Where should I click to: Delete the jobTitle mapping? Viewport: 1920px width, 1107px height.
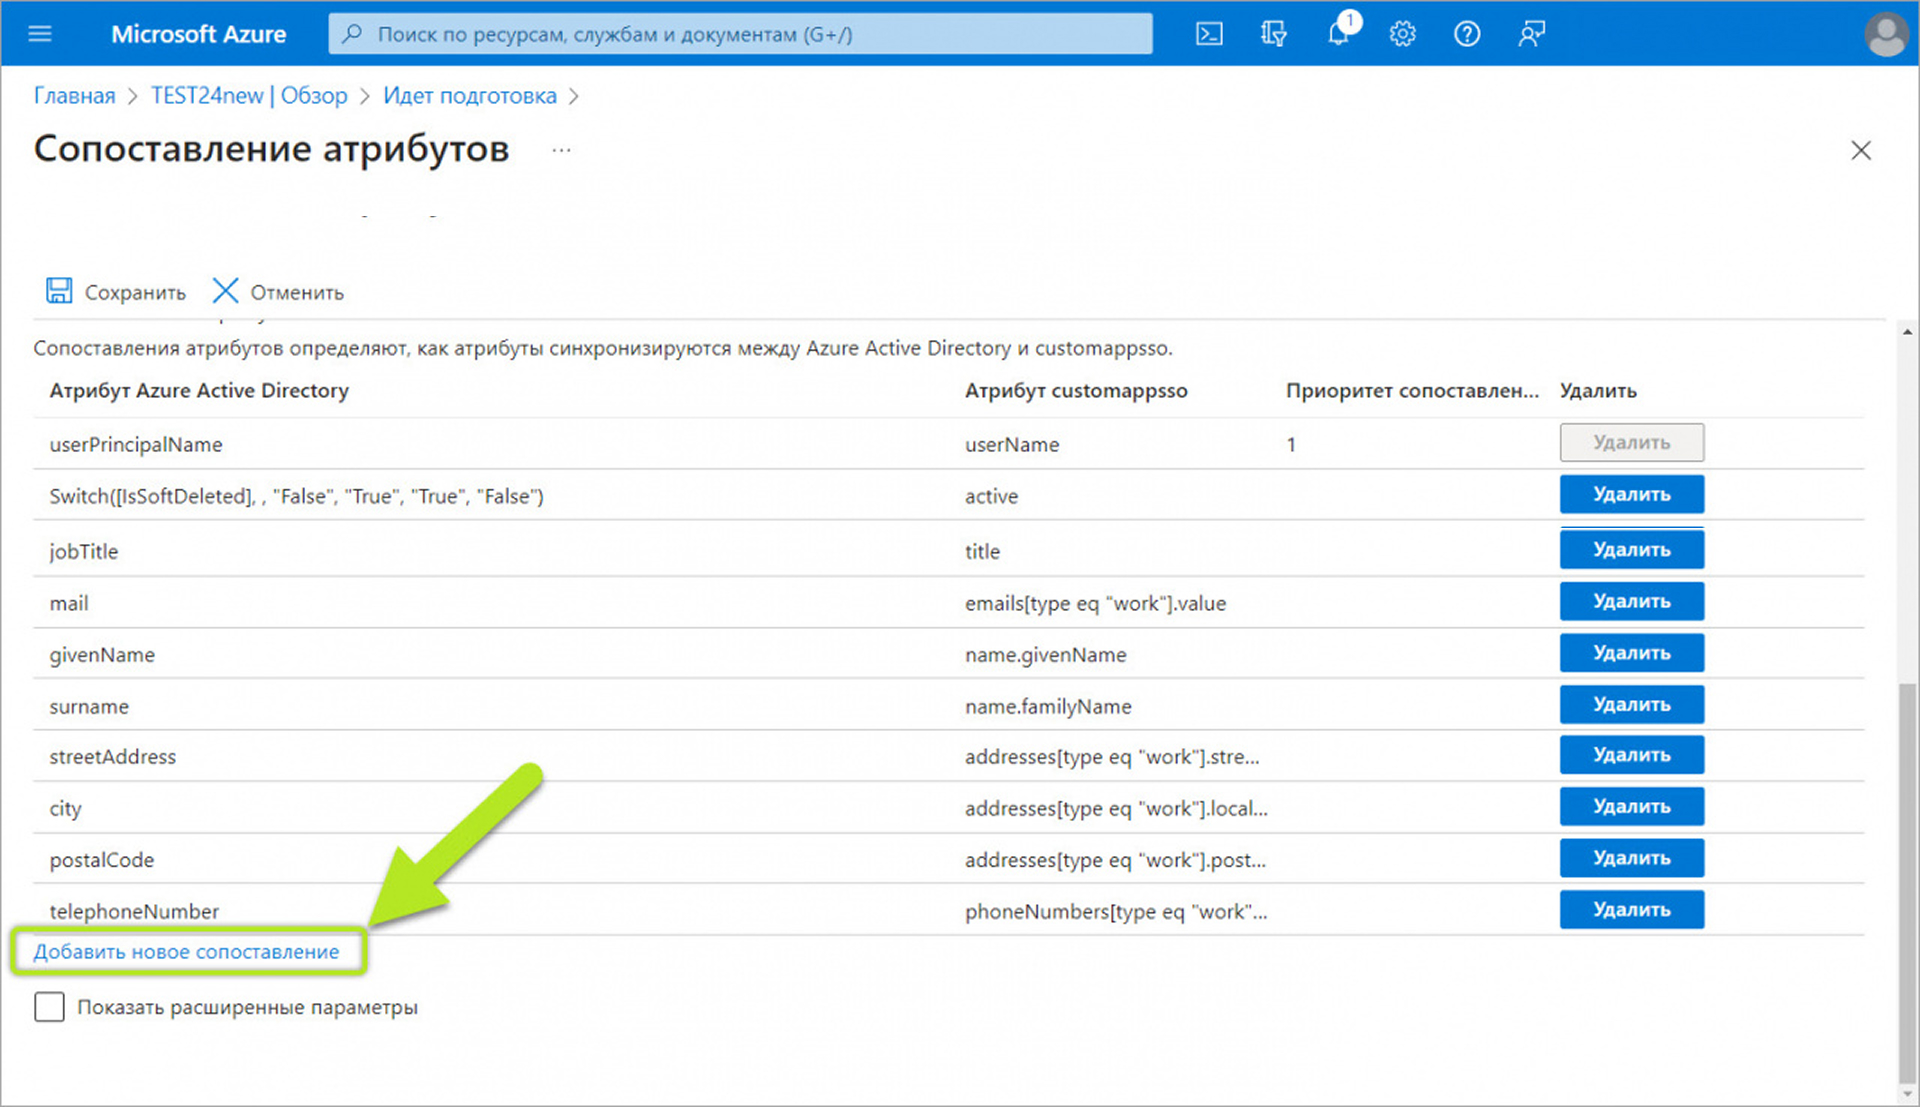coord(1631,549)
